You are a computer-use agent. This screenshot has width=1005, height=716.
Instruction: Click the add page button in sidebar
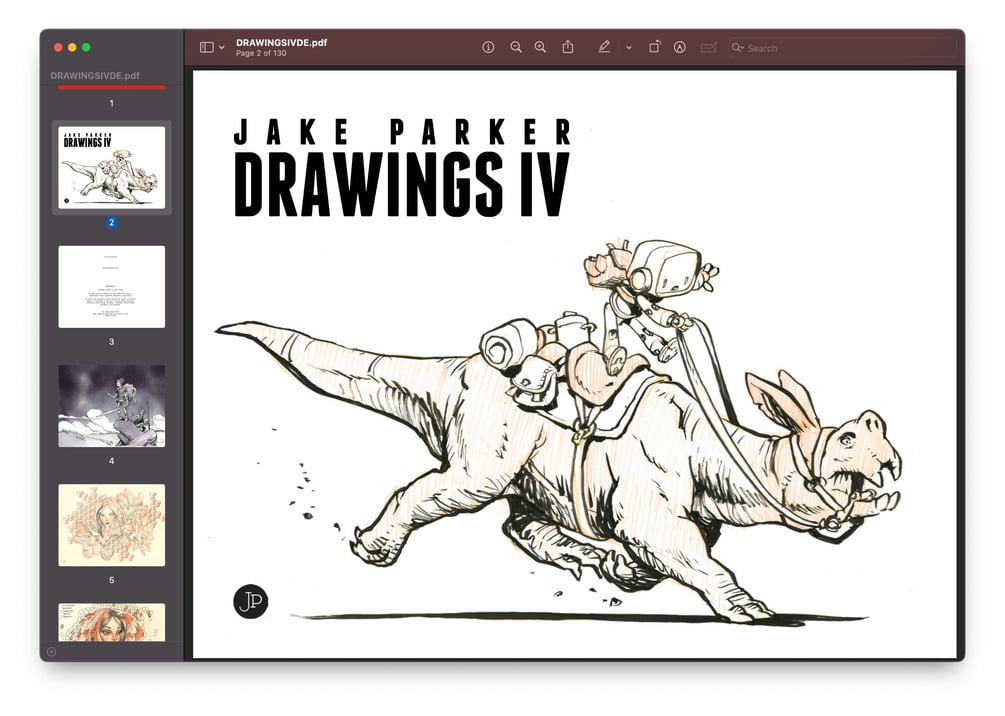51,652
